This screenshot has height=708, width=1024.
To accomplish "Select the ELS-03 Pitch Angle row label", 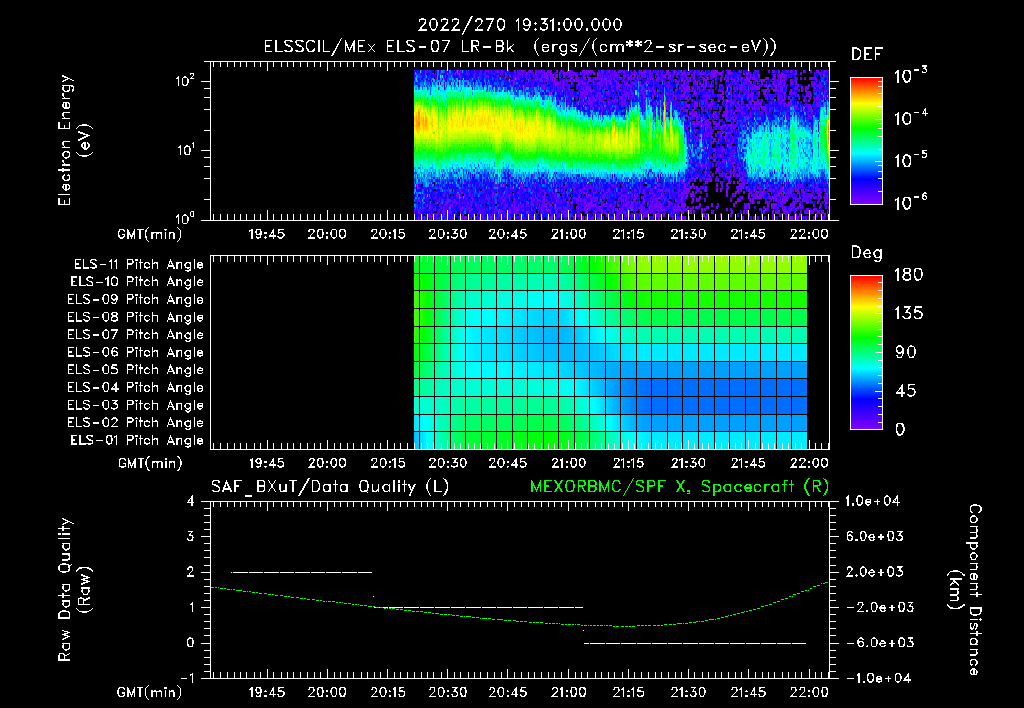I will [x=136, y=405].
